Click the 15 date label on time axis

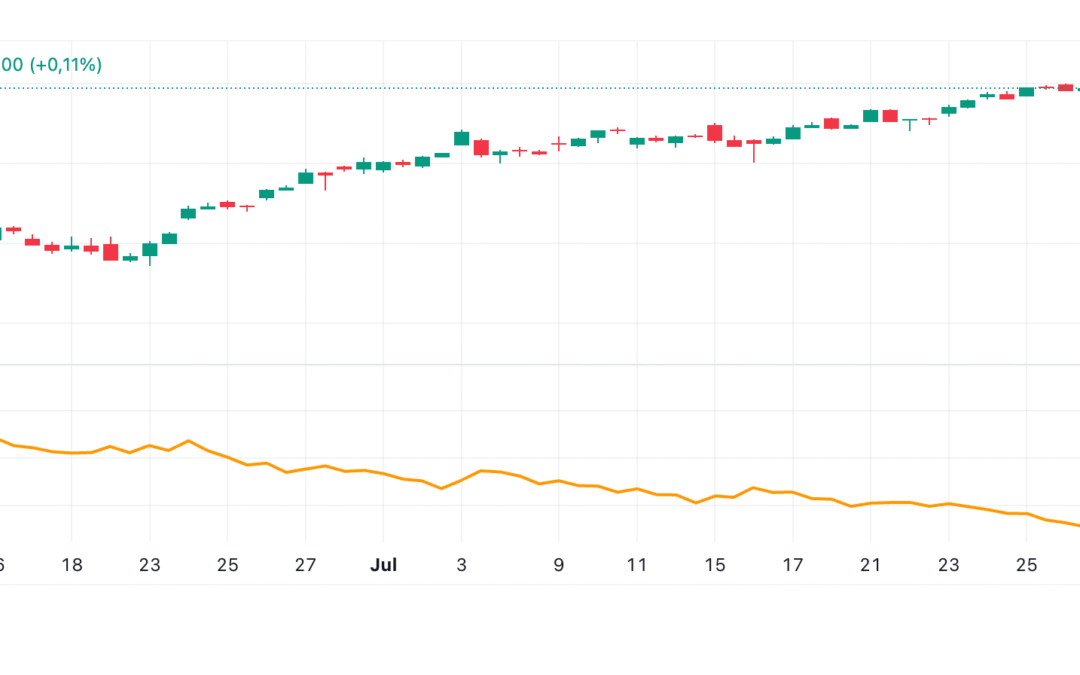715,565
